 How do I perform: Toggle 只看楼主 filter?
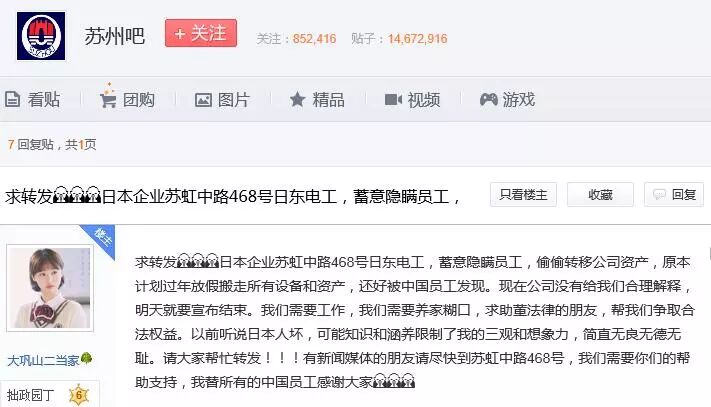(x=523, y=194)
